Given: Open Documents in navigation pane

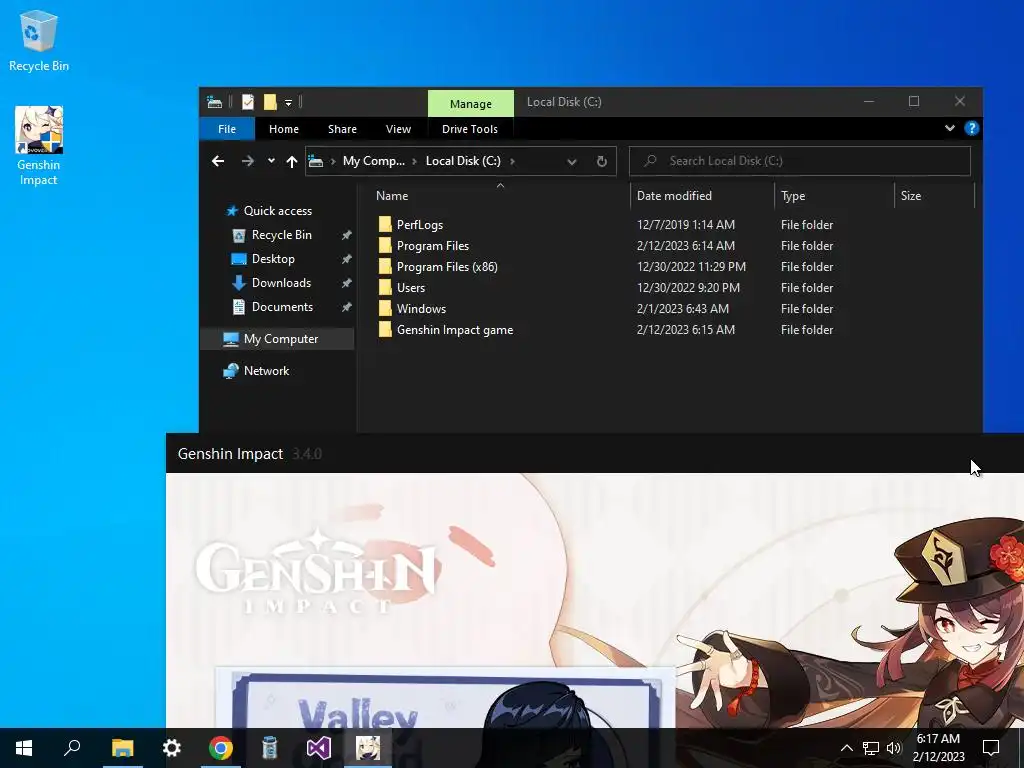Looking at the screenshot, I should point(282,307).
